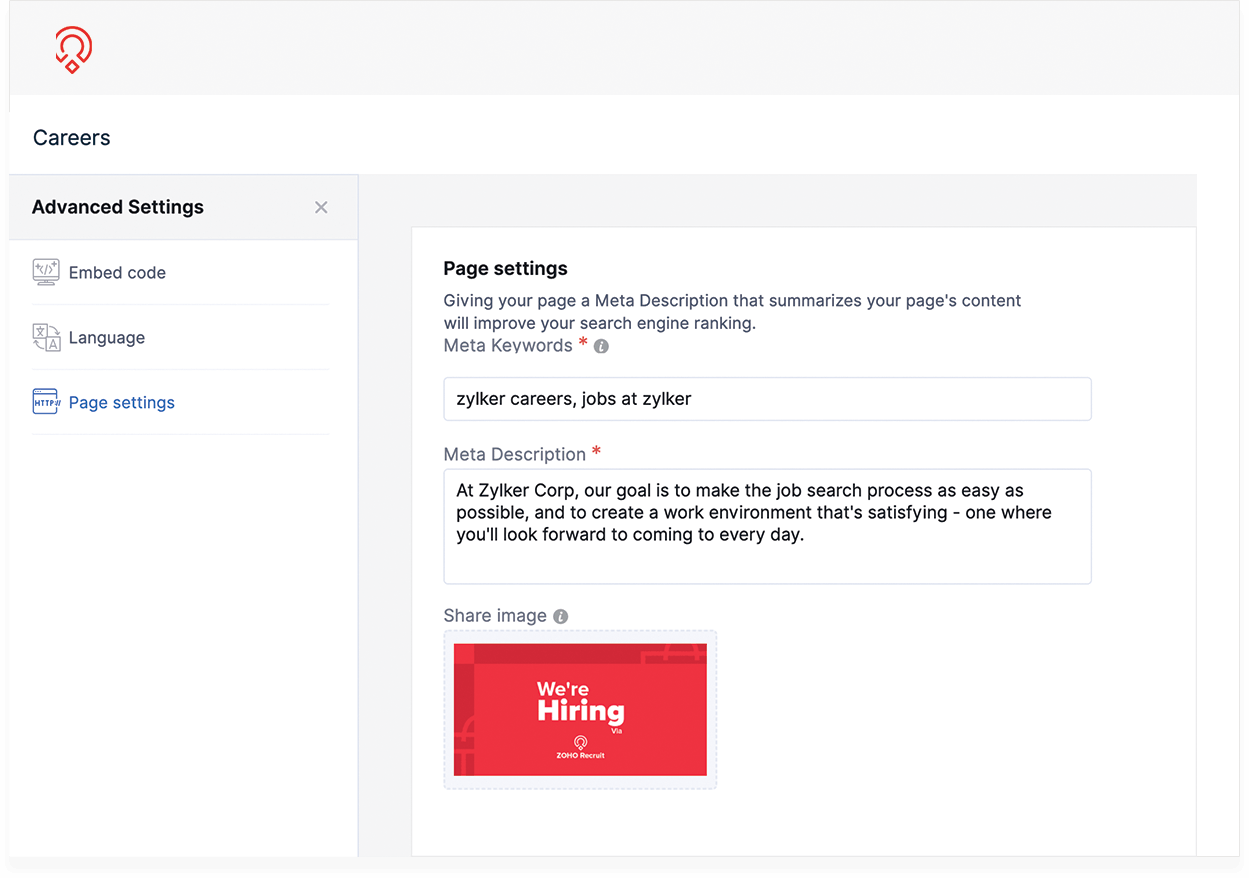Screen dimensions: 1249x878
Task: Click the info icon beside Share image
Action: (561, 617)
